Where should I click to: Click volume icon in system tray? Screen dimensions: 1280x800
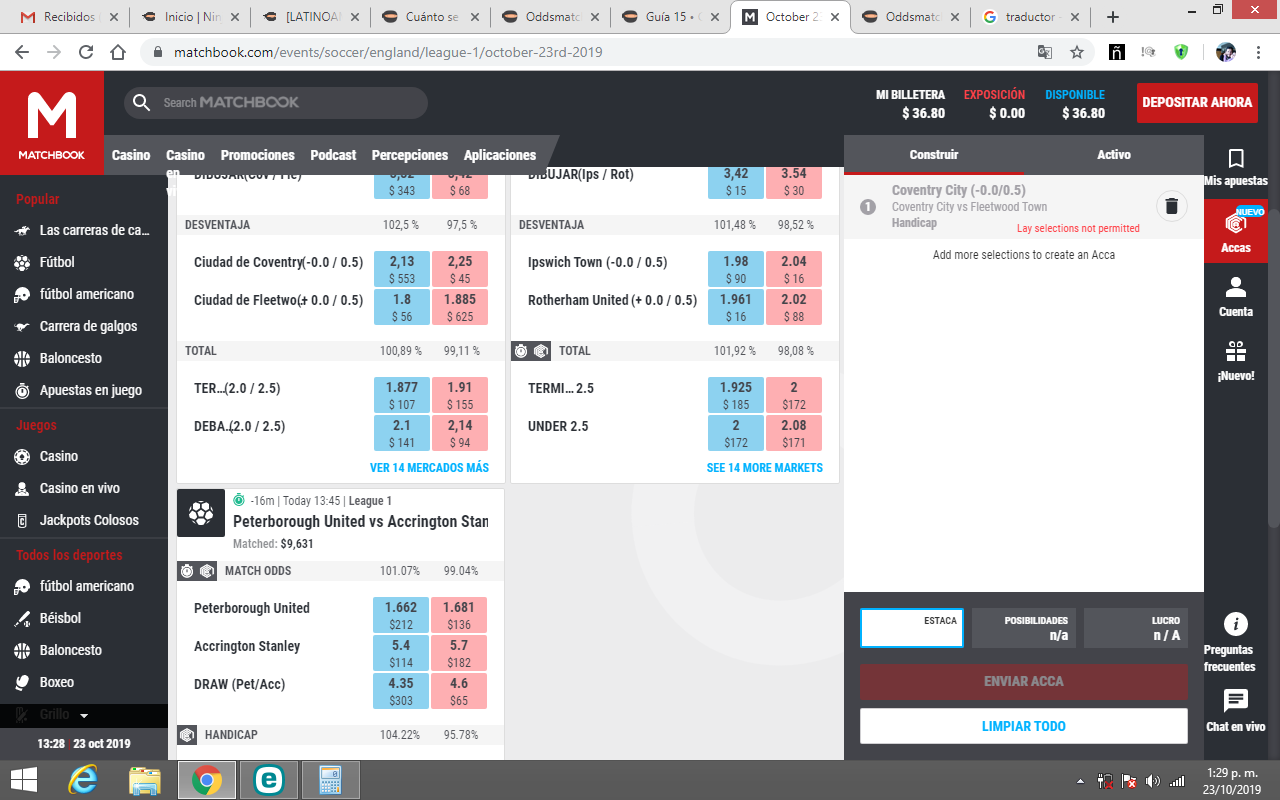click(x=1152, y=781)
